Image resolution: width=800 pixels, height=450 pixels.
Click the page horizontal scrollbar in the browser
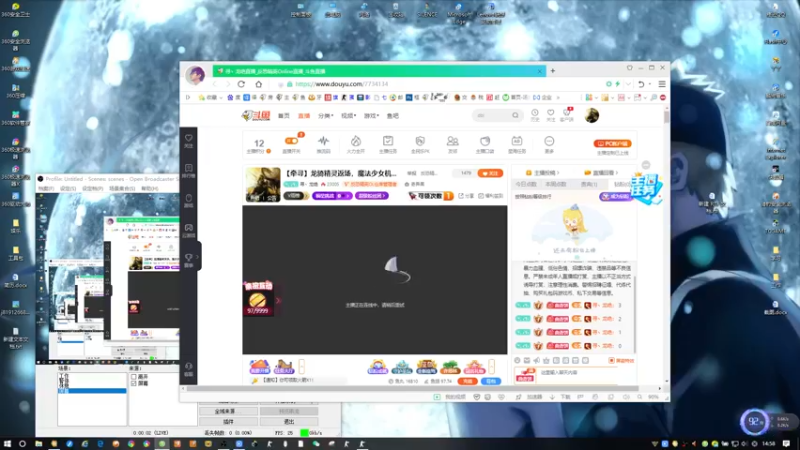point(412,388)
